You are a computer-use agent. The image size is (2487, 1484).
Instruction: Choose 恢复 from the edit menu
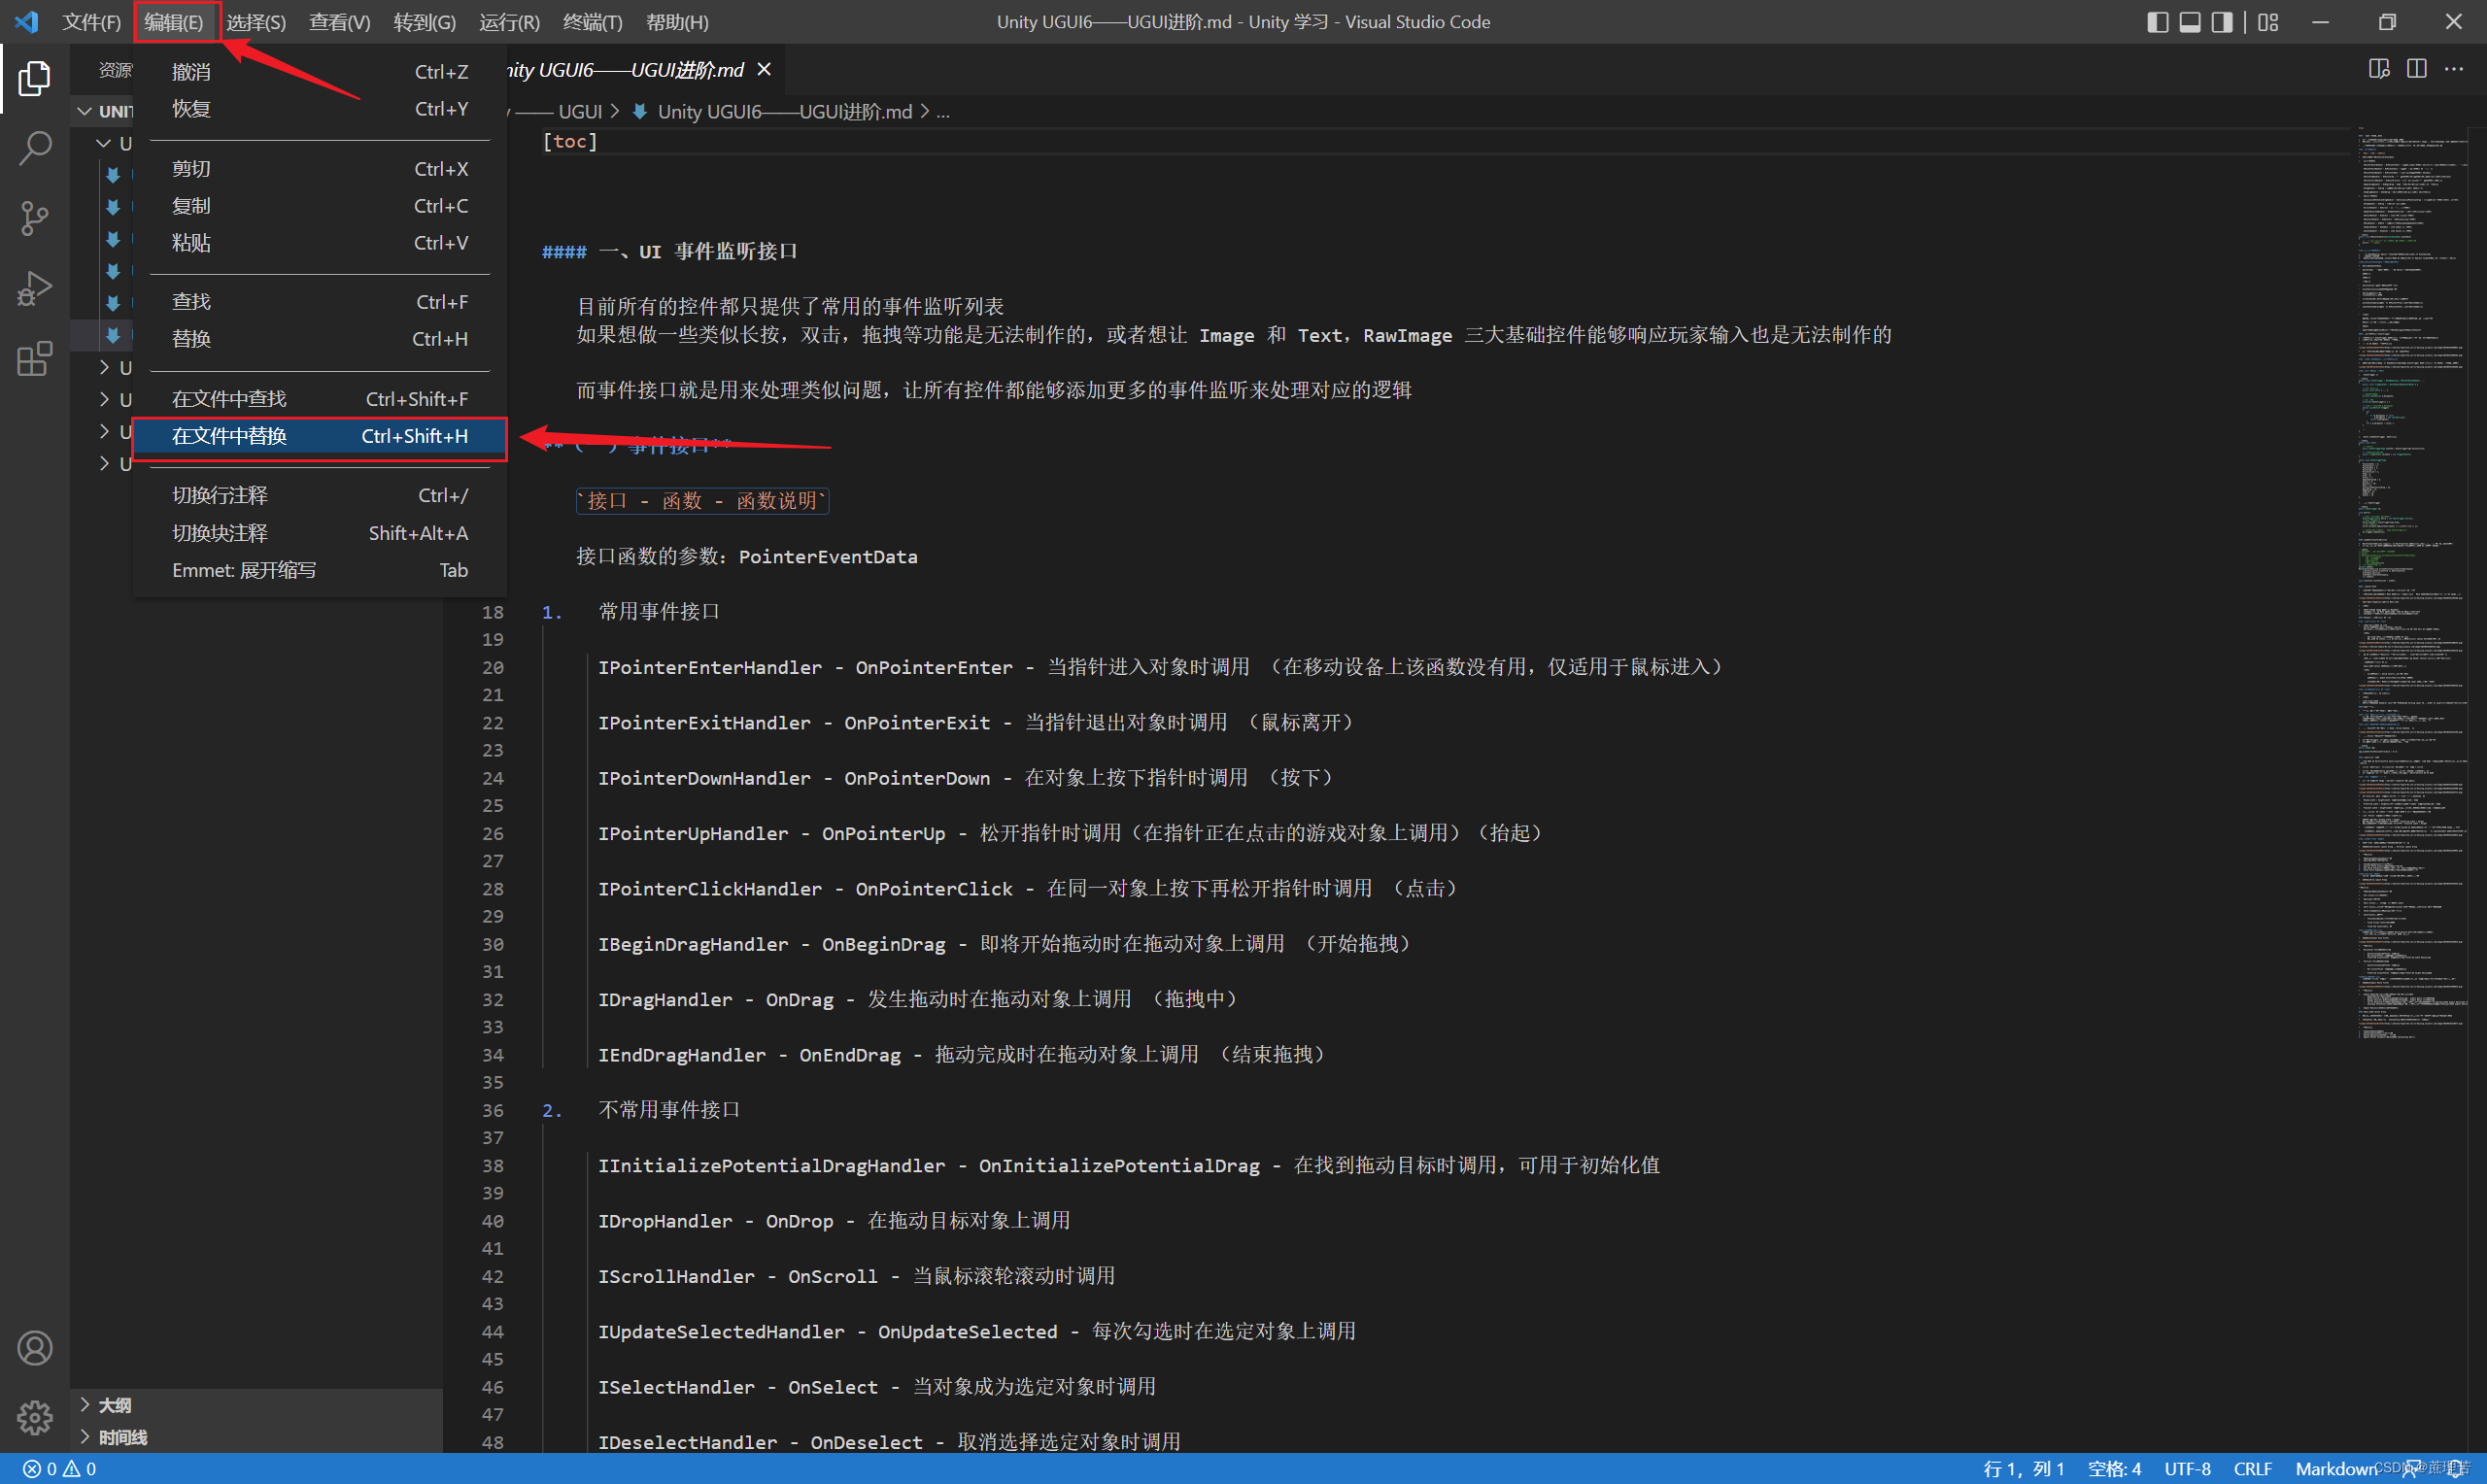point(320,109)
